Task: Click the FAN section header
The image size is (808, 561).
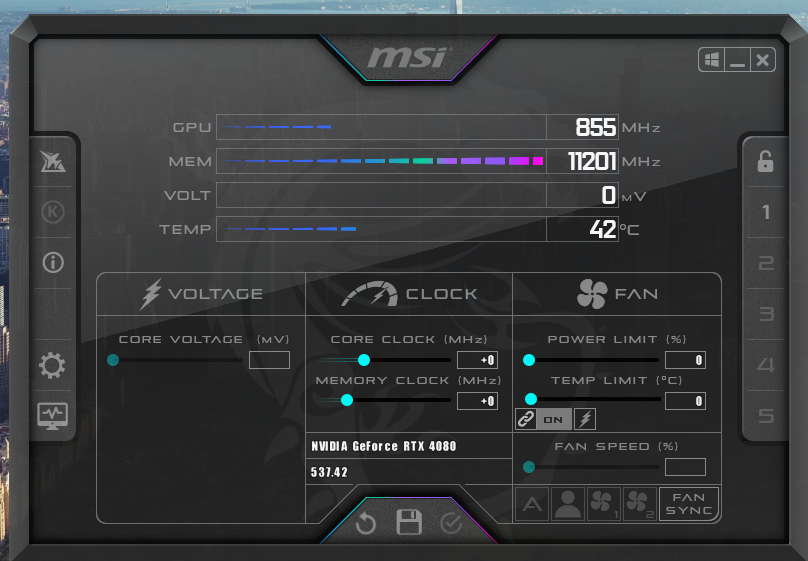Action: click(x=617, y=294)
